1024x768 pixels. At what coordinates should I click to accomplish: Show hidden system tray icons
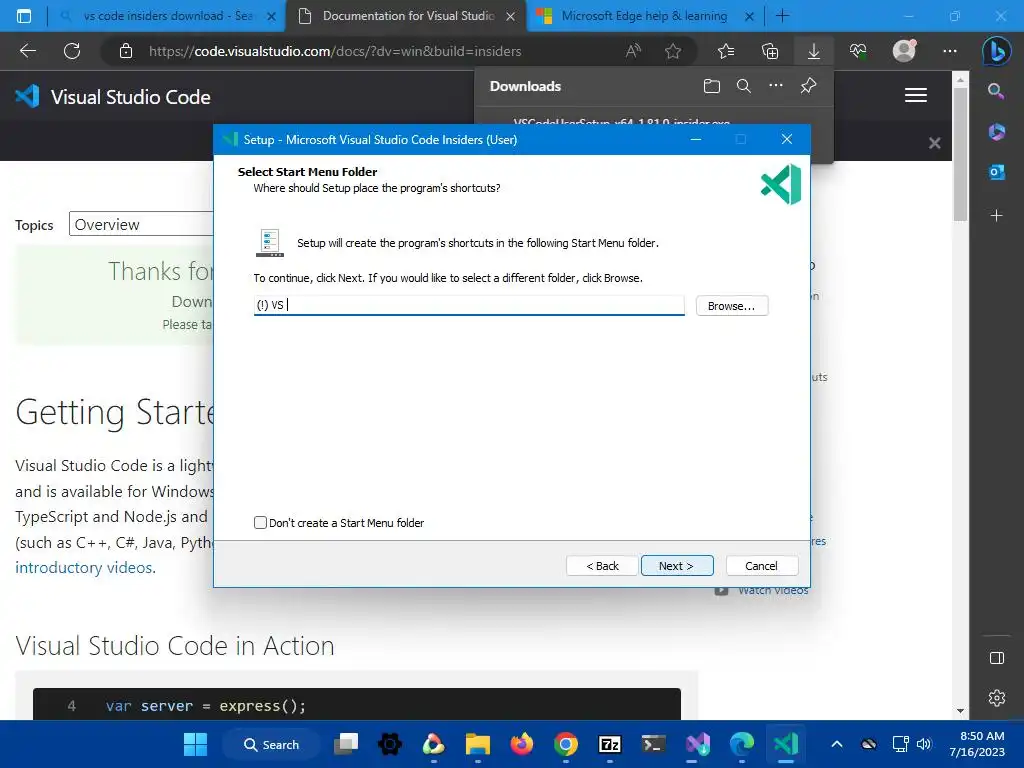[837, 744]
